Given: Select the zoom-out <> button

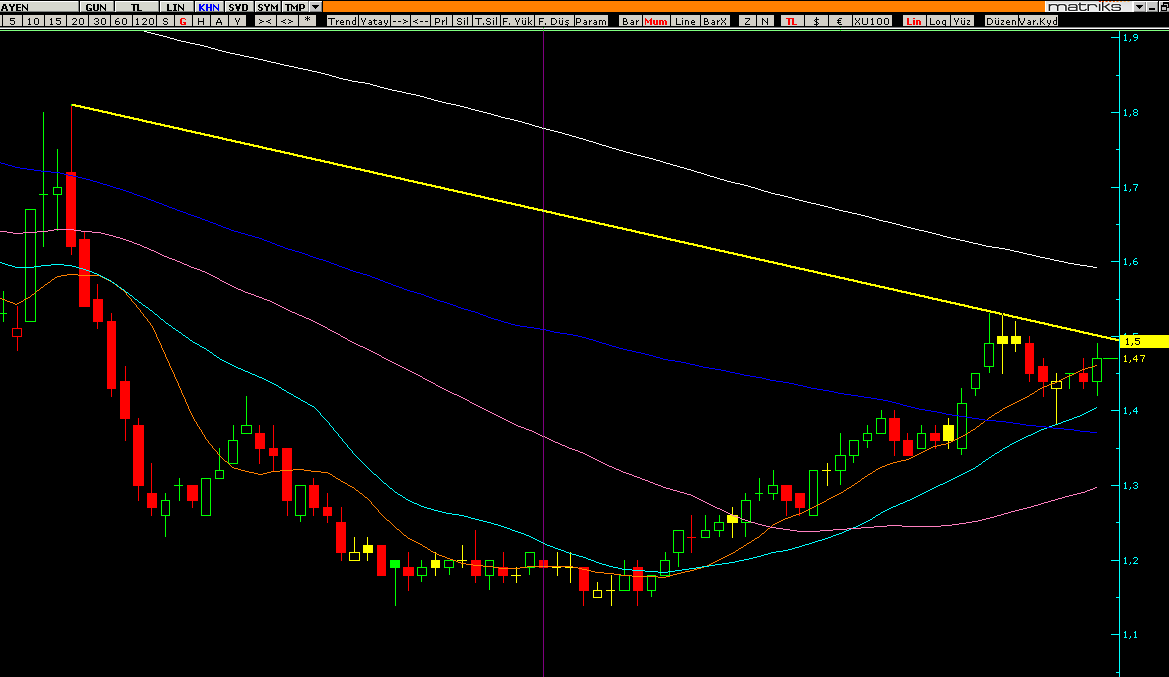Looking at the screenshot, I should click(287, 21).
